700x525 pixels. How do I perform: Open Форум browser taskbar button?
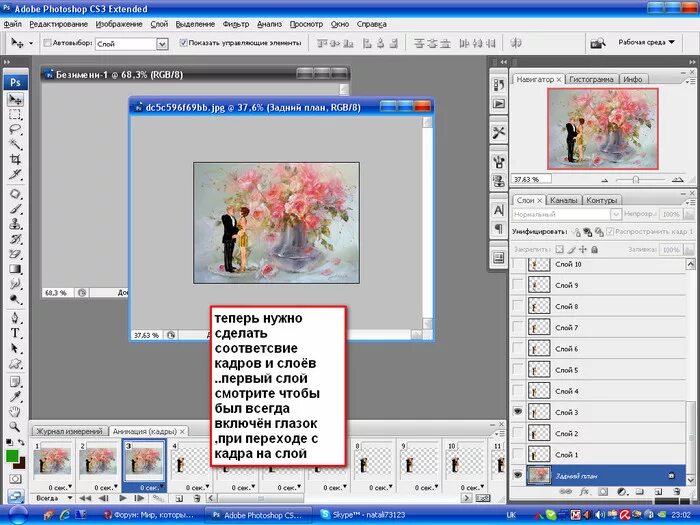[x=150, y=515]
